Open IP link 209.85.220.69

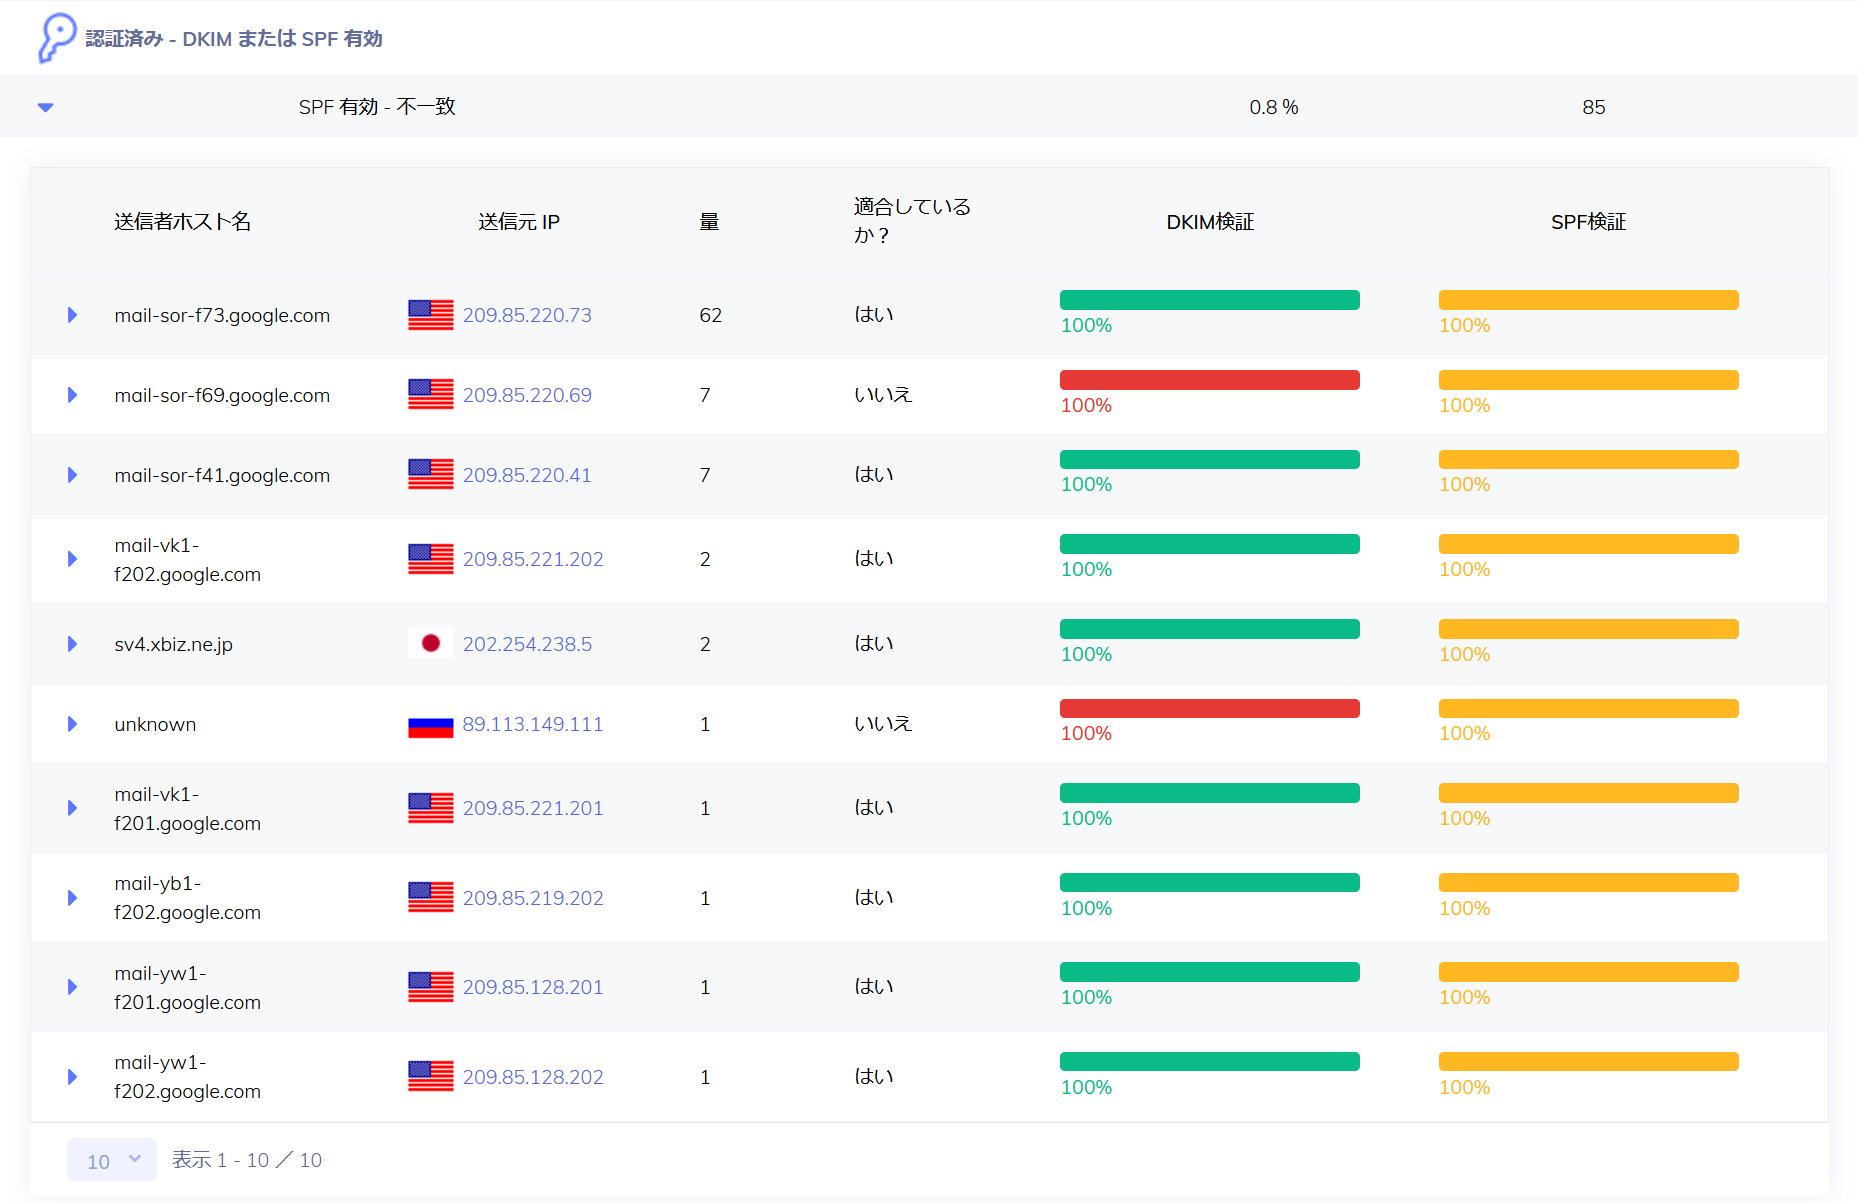point(527,395)
